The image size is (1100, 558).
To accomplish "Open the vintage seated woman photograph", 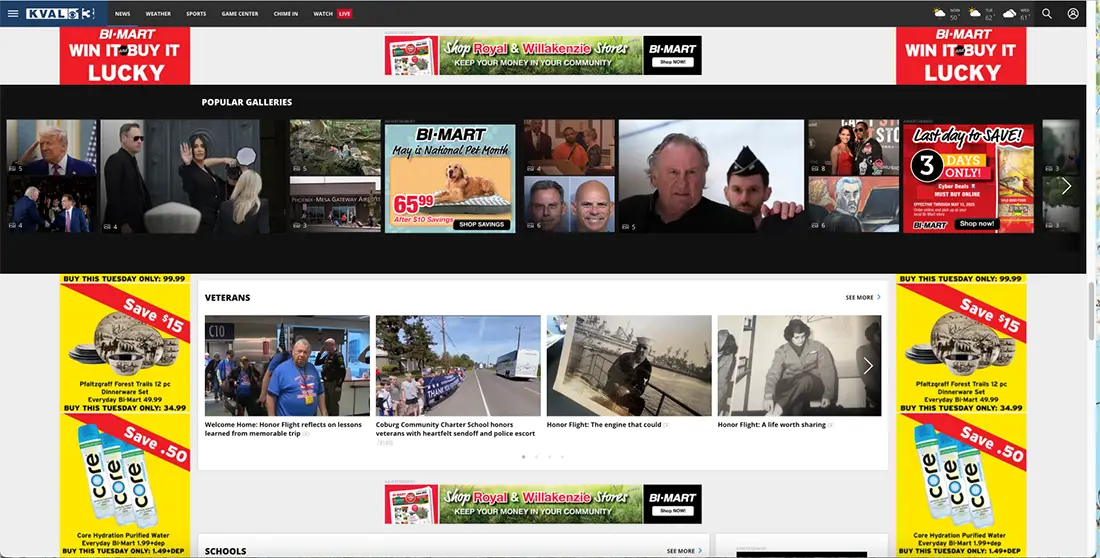I will click(x=799, y=365).
